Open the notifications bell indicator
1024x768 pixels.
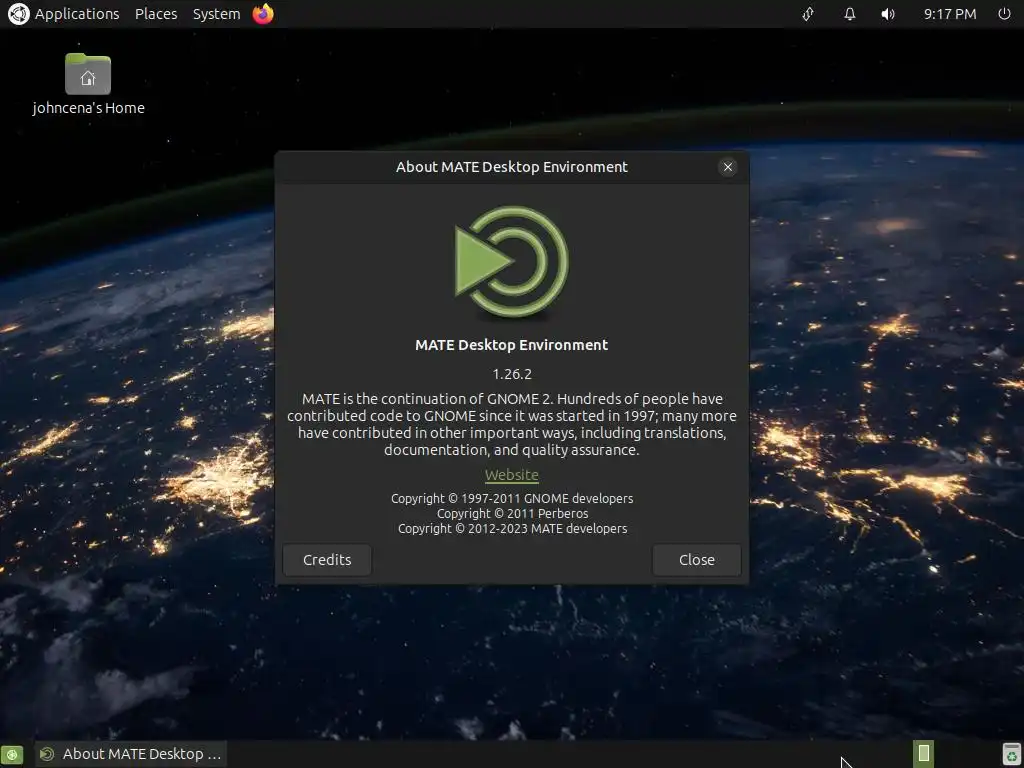(x=850, y=14)
